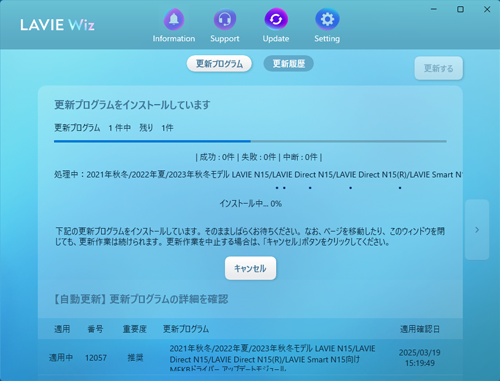Screen dimensions: 500x381
Task: Click the 適用中 status cell
Action: (61, 358)
